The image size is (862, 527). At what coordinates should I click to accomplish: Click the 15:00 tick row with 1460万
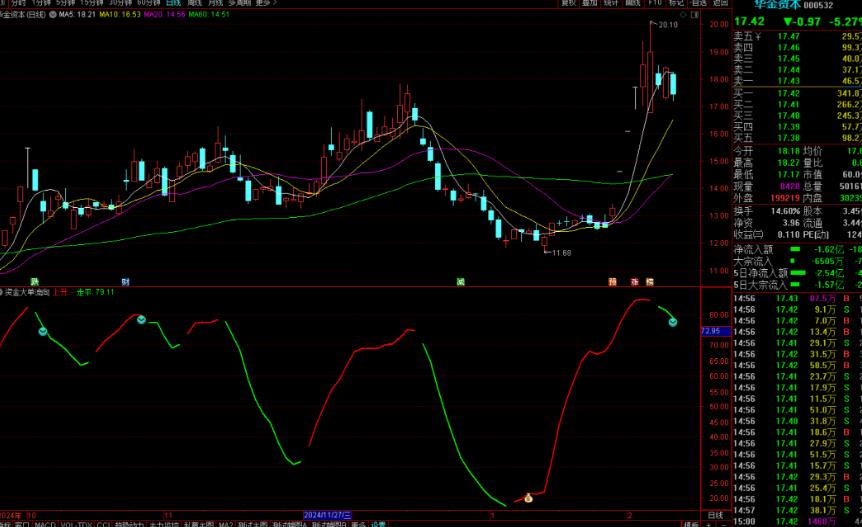797,521
